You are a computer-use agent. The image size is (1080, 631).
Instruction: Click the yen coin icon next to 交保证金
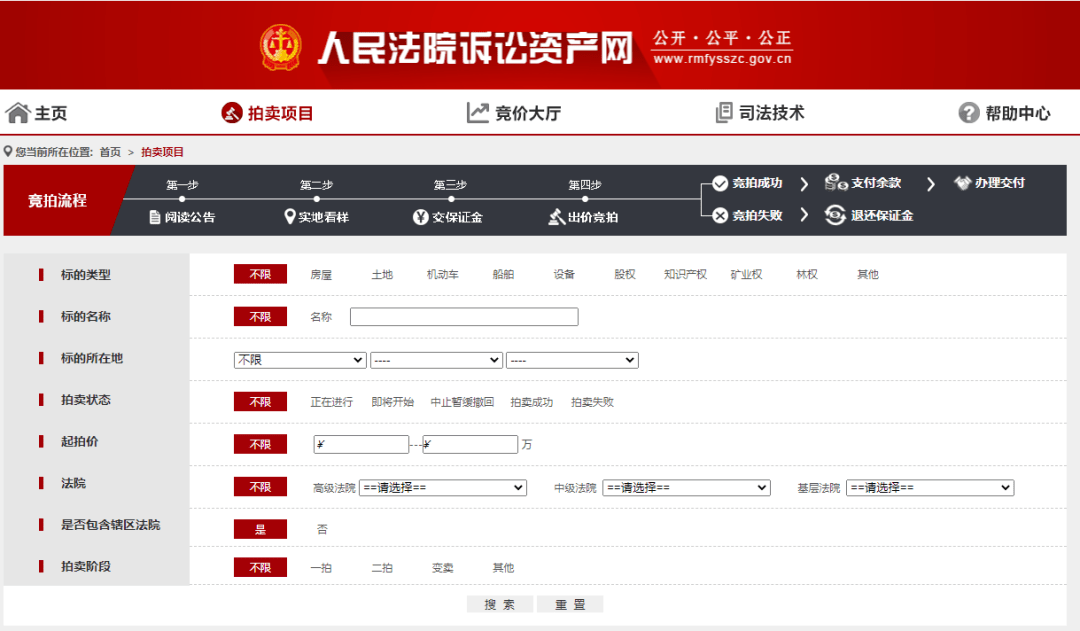click(420, 217)
